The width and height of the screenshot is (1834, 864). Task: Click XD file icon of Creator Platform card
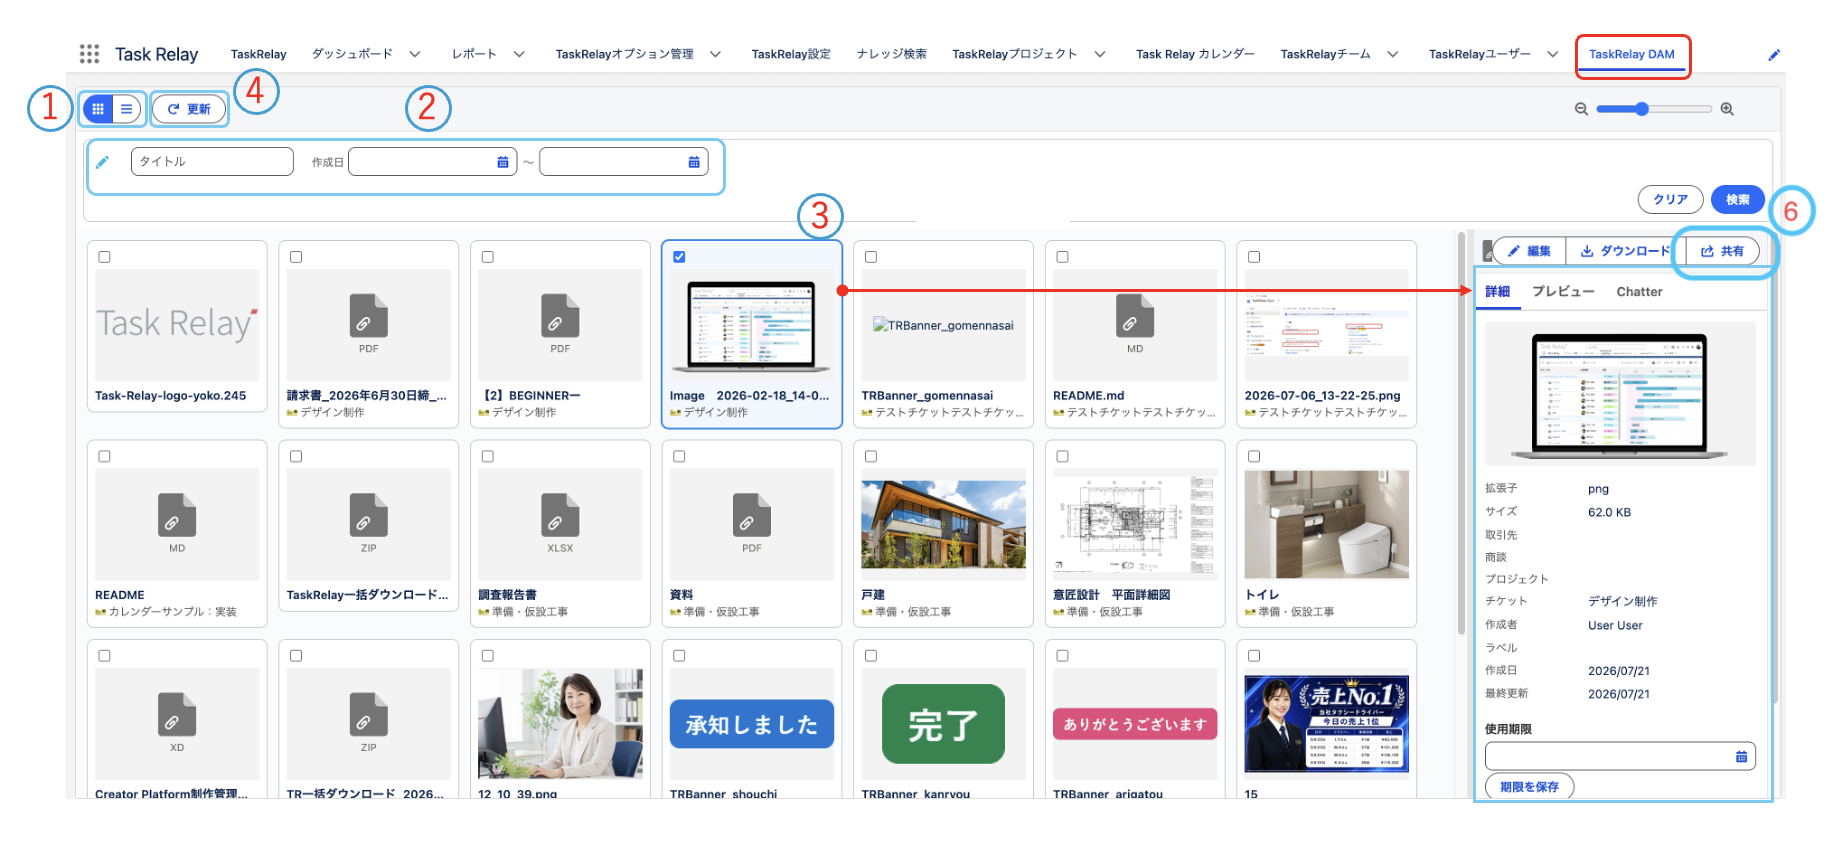pos(177,714)
